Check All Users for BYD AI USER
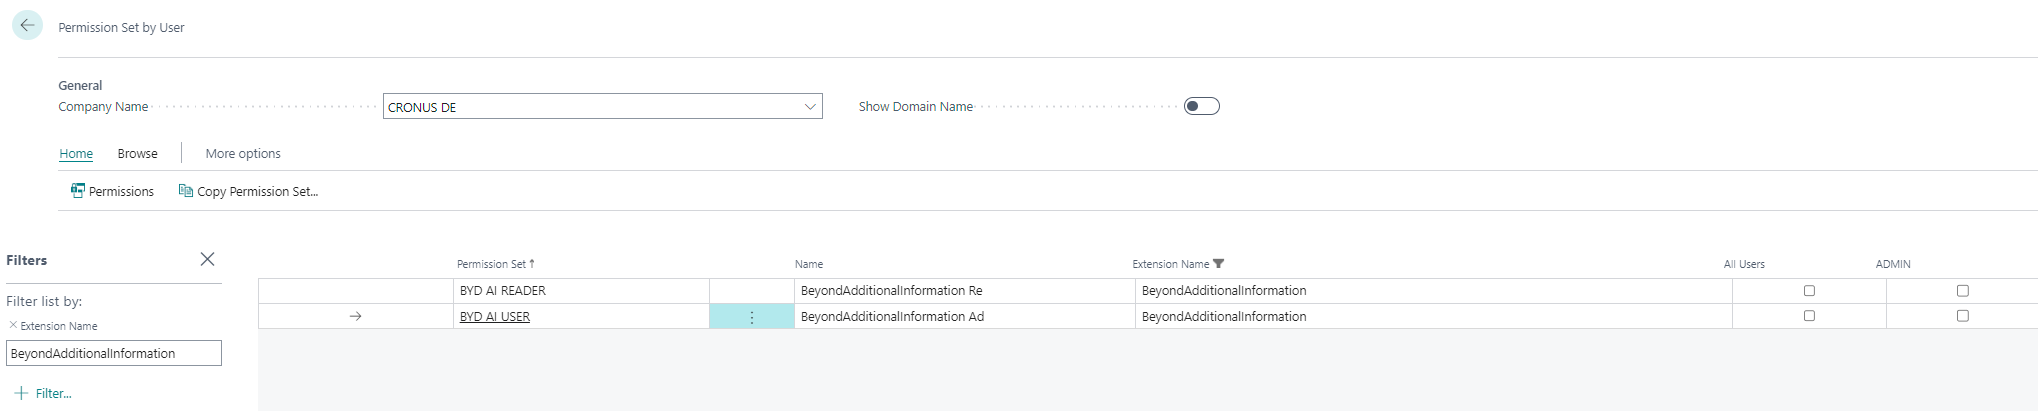2038x411 pixels. tap(1809, 316)
